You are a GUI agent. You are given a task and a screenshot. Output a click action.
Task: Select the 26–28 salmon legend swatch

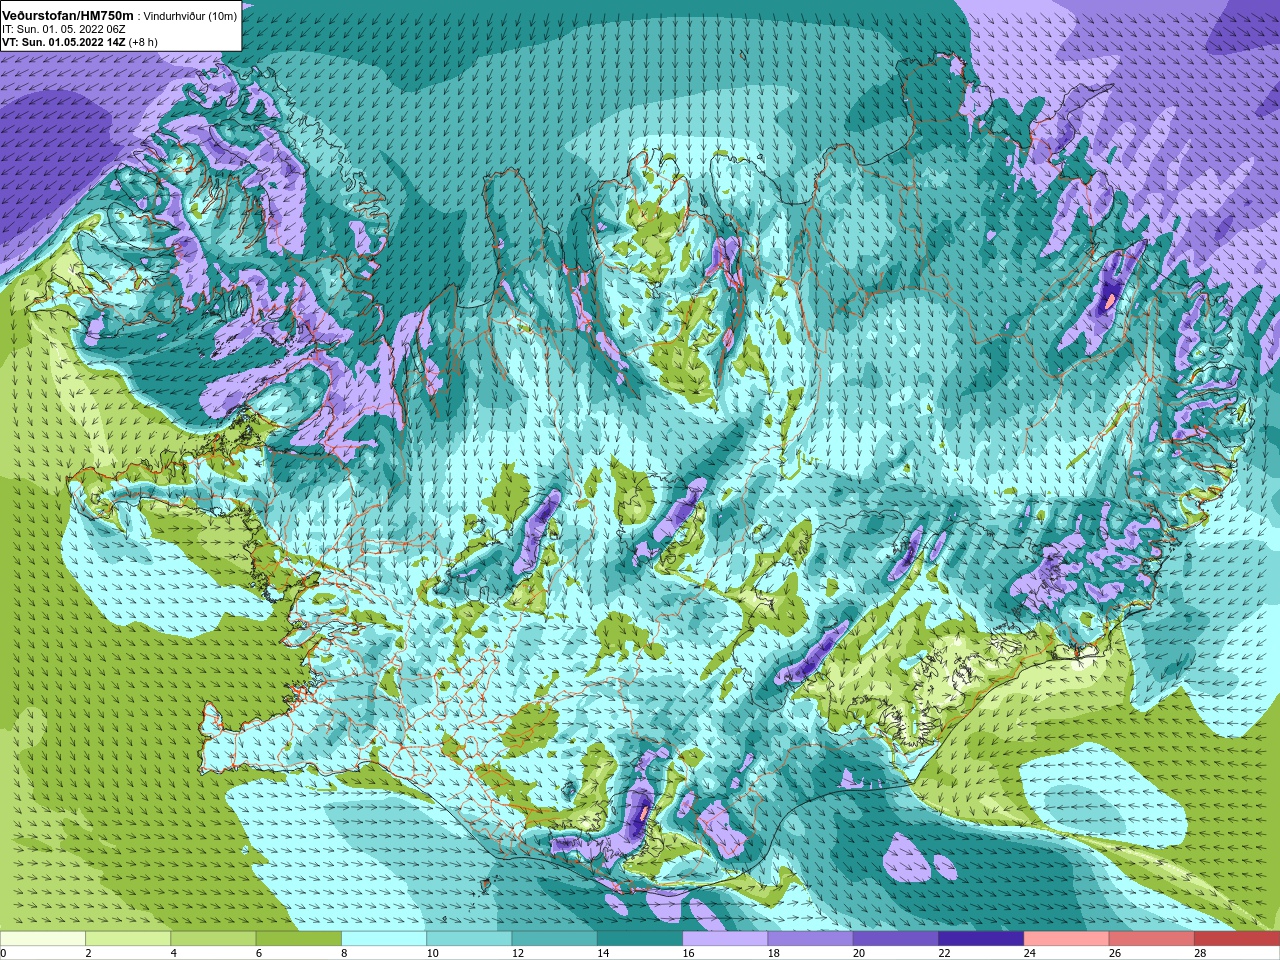(1152, 938)
